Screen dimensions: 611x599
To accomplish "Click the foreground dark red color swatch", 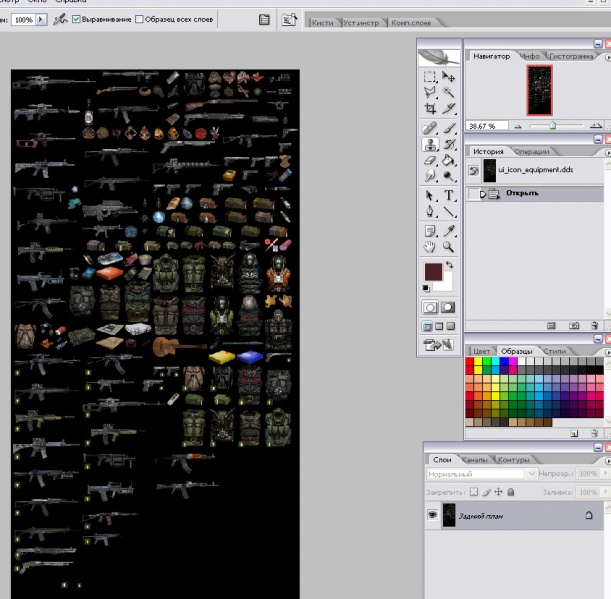I will point(433,272).
